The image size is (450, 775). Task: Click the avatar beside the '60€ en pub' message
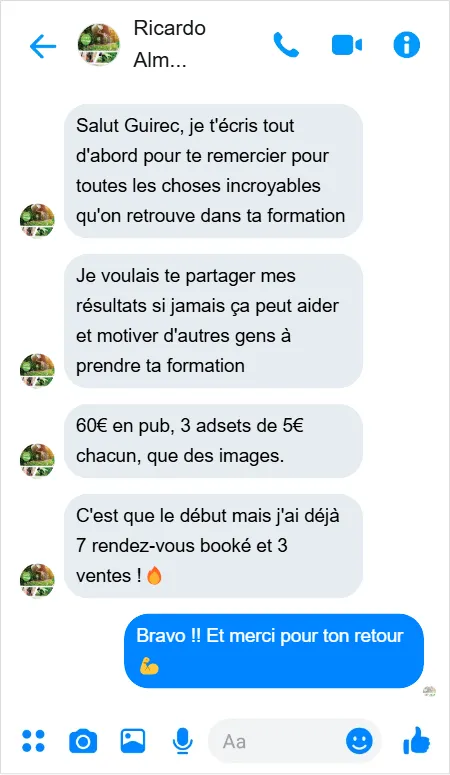point(37,460)
